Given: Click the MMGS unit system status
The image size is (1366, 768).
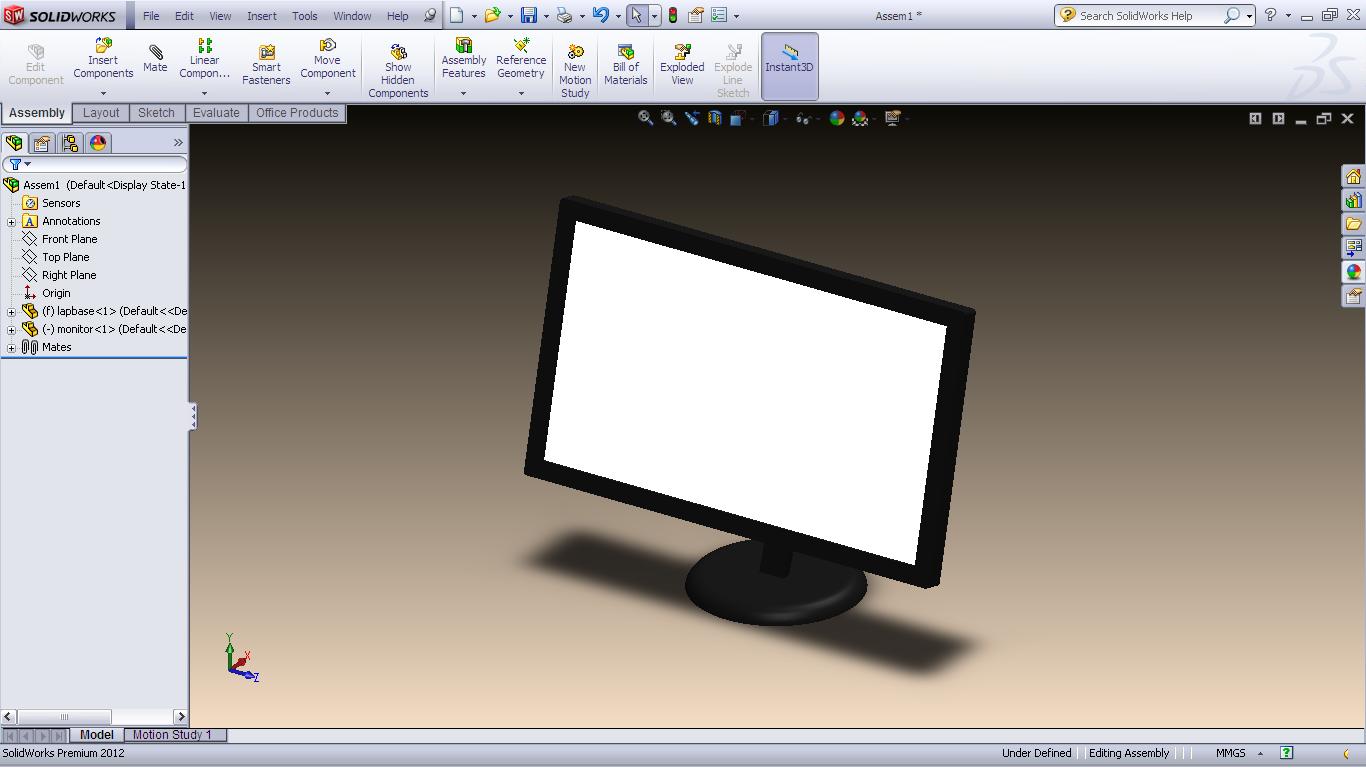Looking at the screenshot, I should coord(1231,754).
